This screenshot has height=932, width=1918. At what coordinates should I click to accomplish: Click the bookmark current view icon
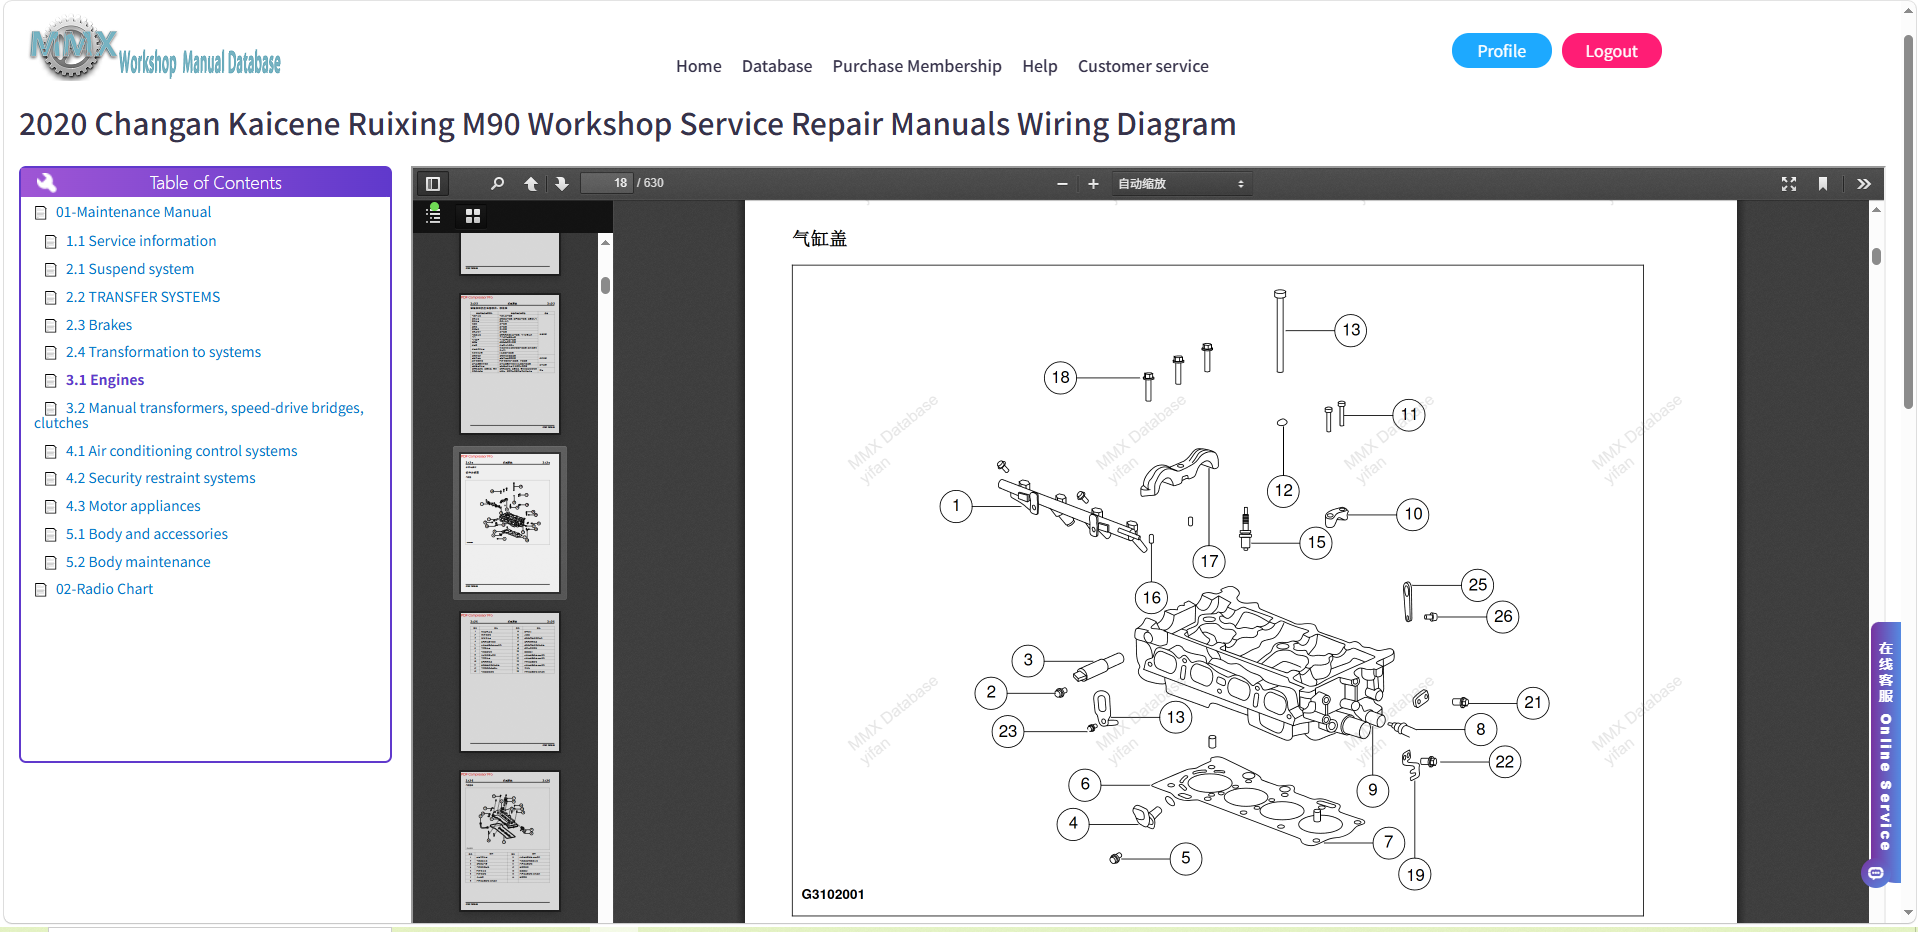click(1823, 184)
